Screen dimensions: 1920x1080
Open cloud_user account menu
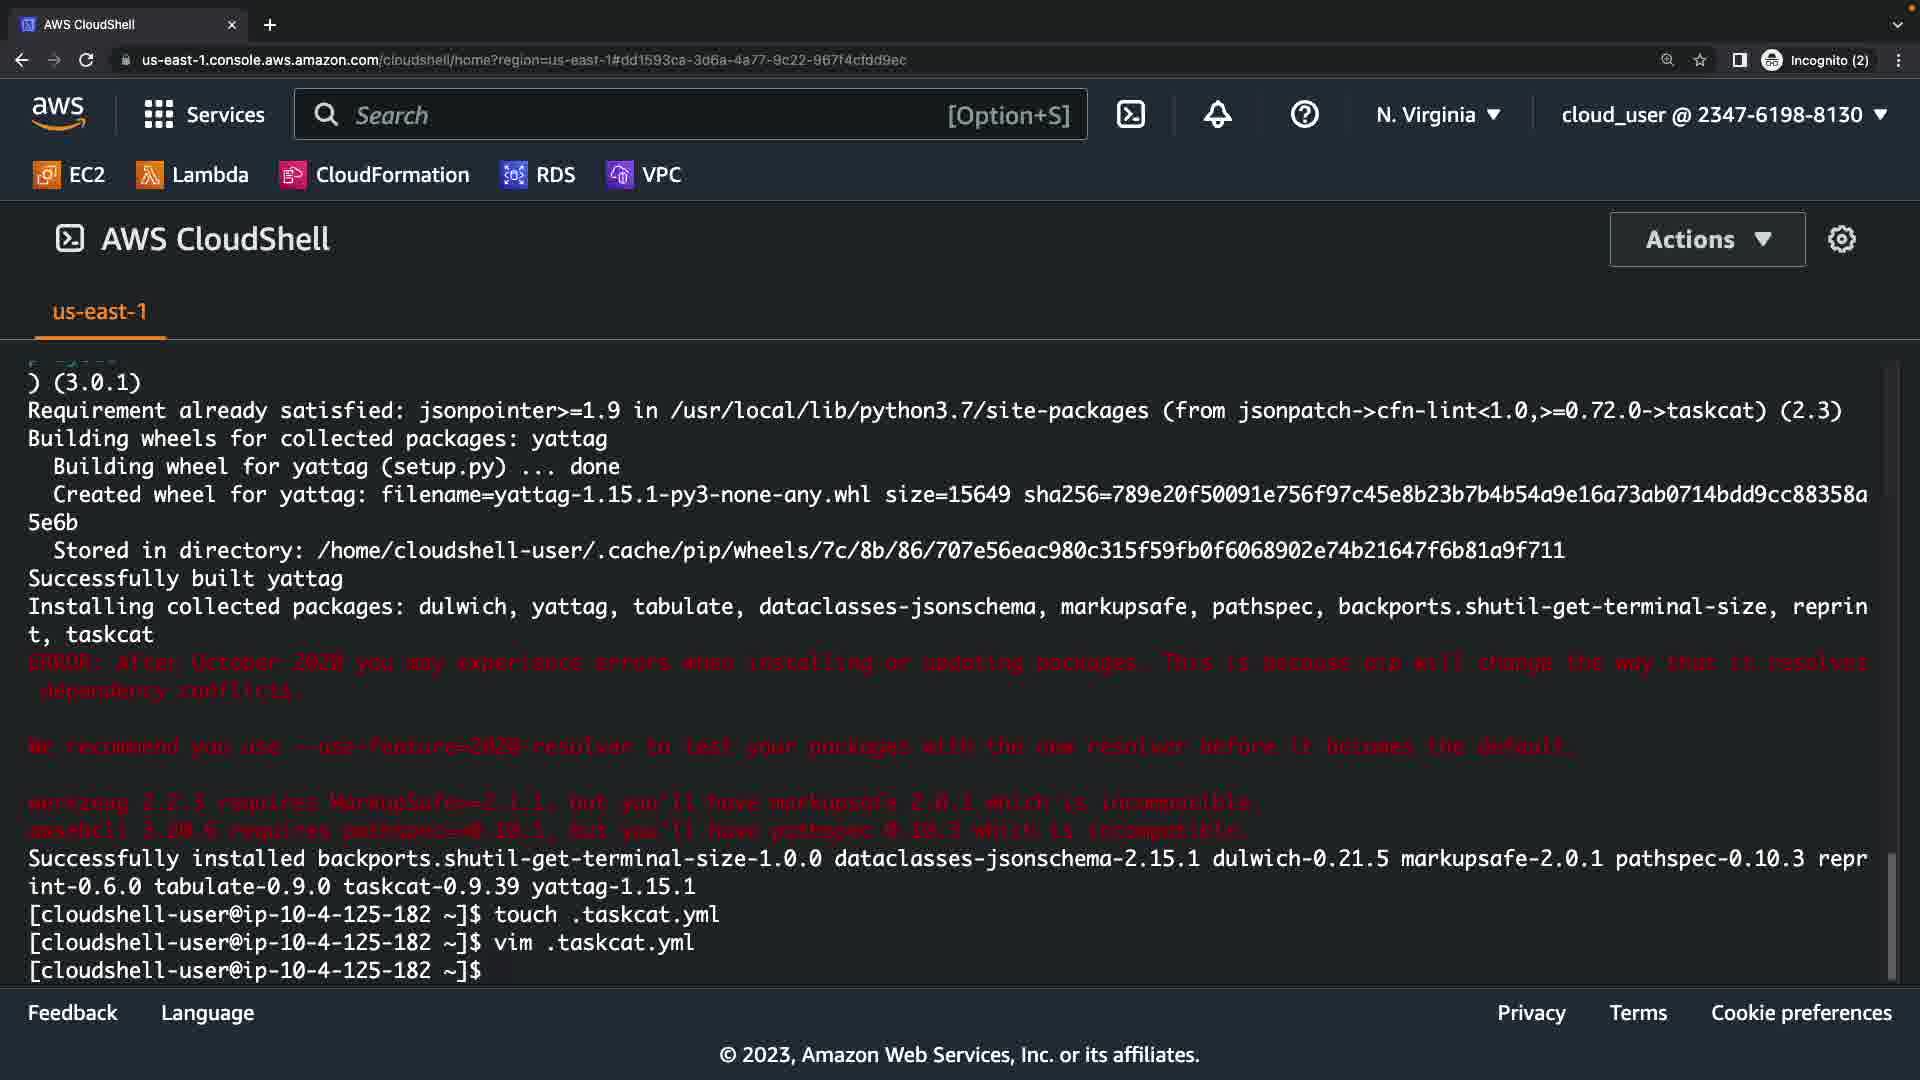[x=1723, y=115]
